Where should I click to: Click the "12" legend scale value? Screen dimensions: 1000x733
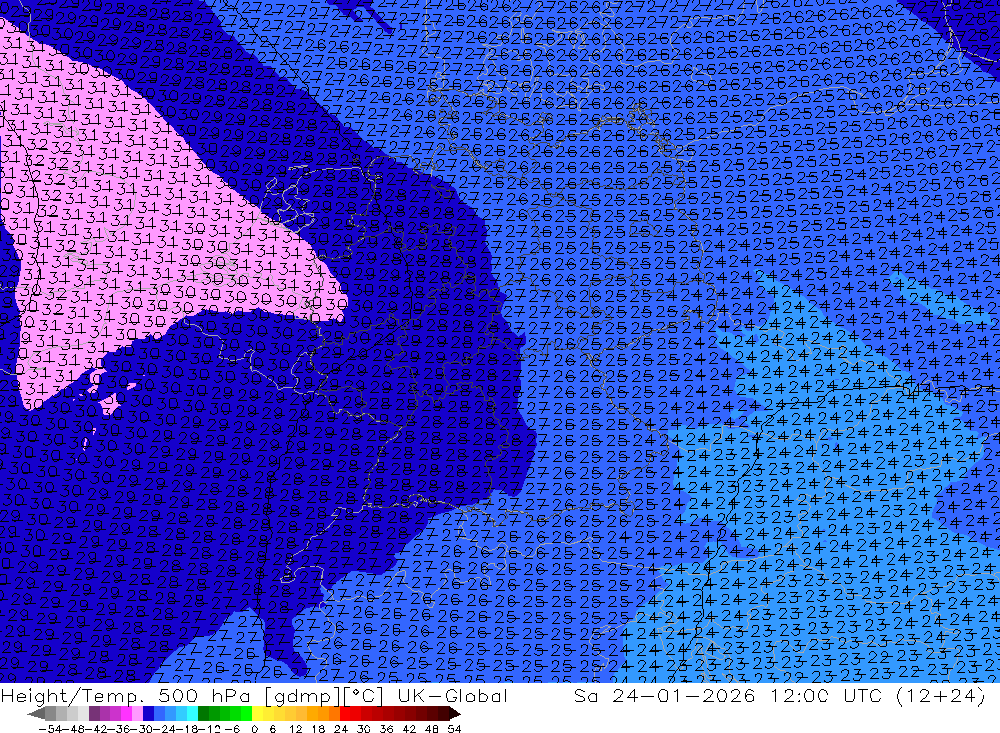point(295,729)
